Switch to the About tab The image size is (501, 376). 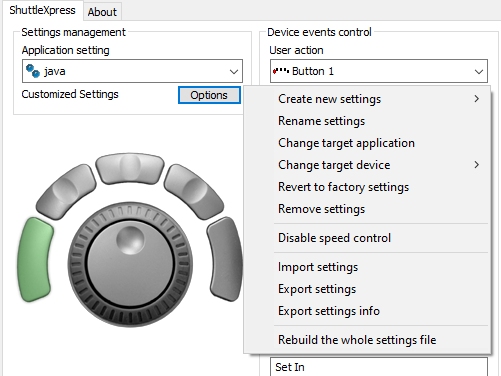(x=102, y=12)
